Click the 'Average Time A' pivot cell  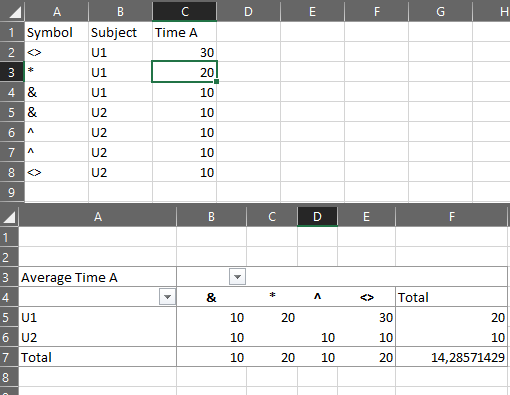coord(97,277)
